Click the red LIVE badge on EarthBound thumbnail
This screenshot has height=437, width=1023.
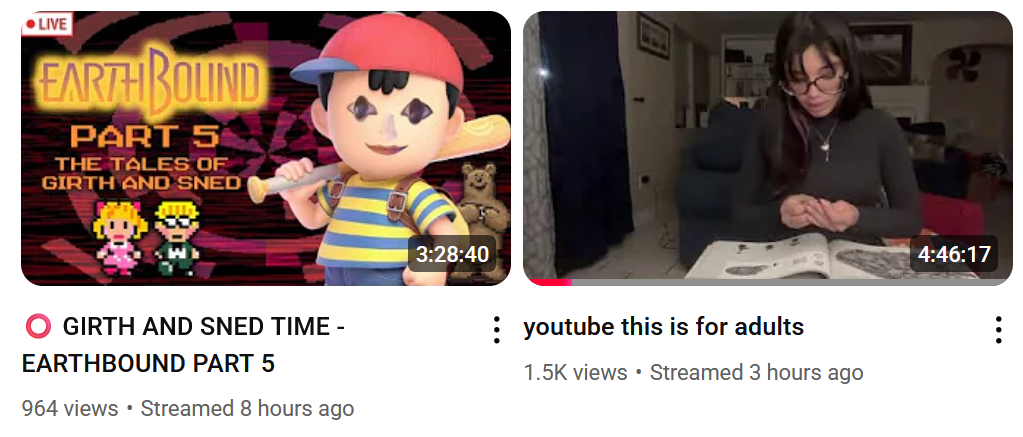point(46,25)
